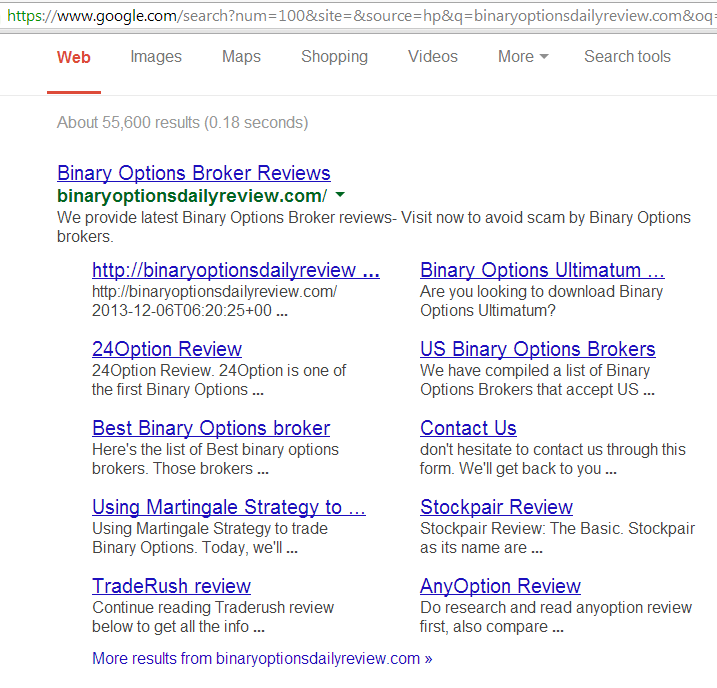Click snippet 'Here's the list of Best binary options'
The image size is (717, 688).
[x=215, y=459]
